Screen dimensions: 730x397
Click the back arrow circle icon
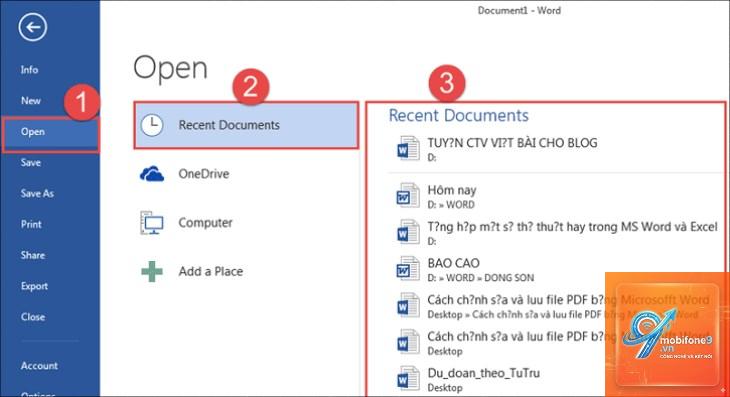[33, 27]
